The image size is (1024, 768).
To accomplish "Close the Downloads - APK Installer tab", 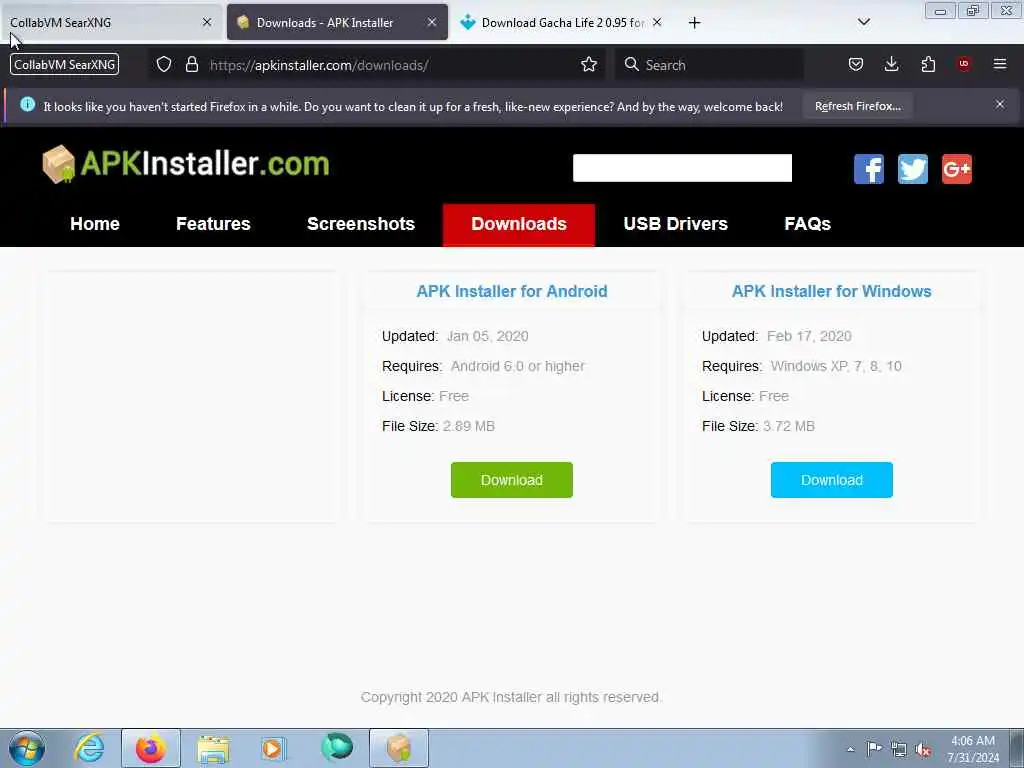I will (x=432, y=22).
